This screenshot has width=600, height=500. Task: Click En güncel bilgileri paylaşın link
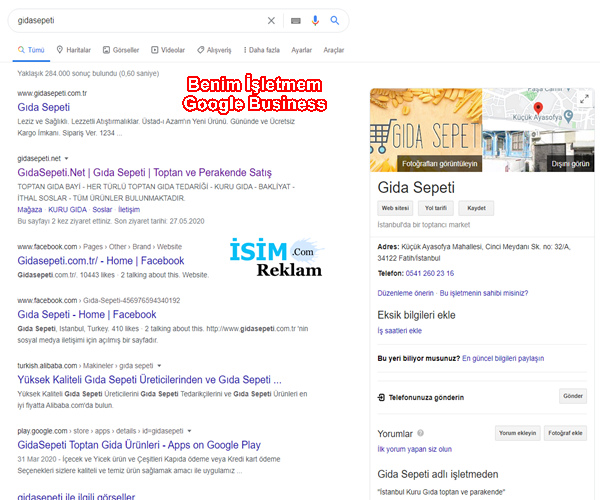click(x=503, y=358)
